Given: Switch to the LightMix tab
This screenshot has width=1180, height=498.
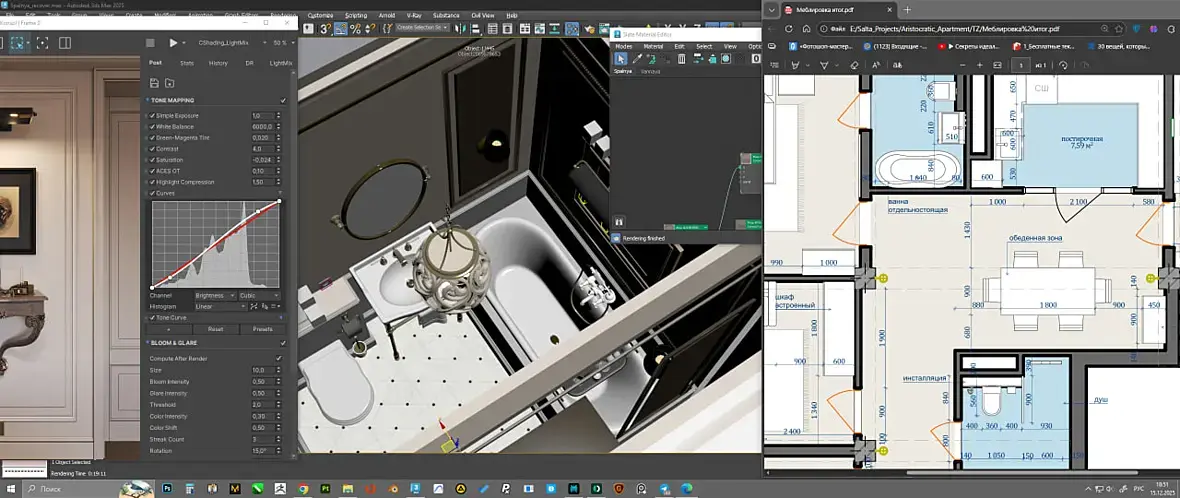Looking at the screenshot, I should 280,63.
